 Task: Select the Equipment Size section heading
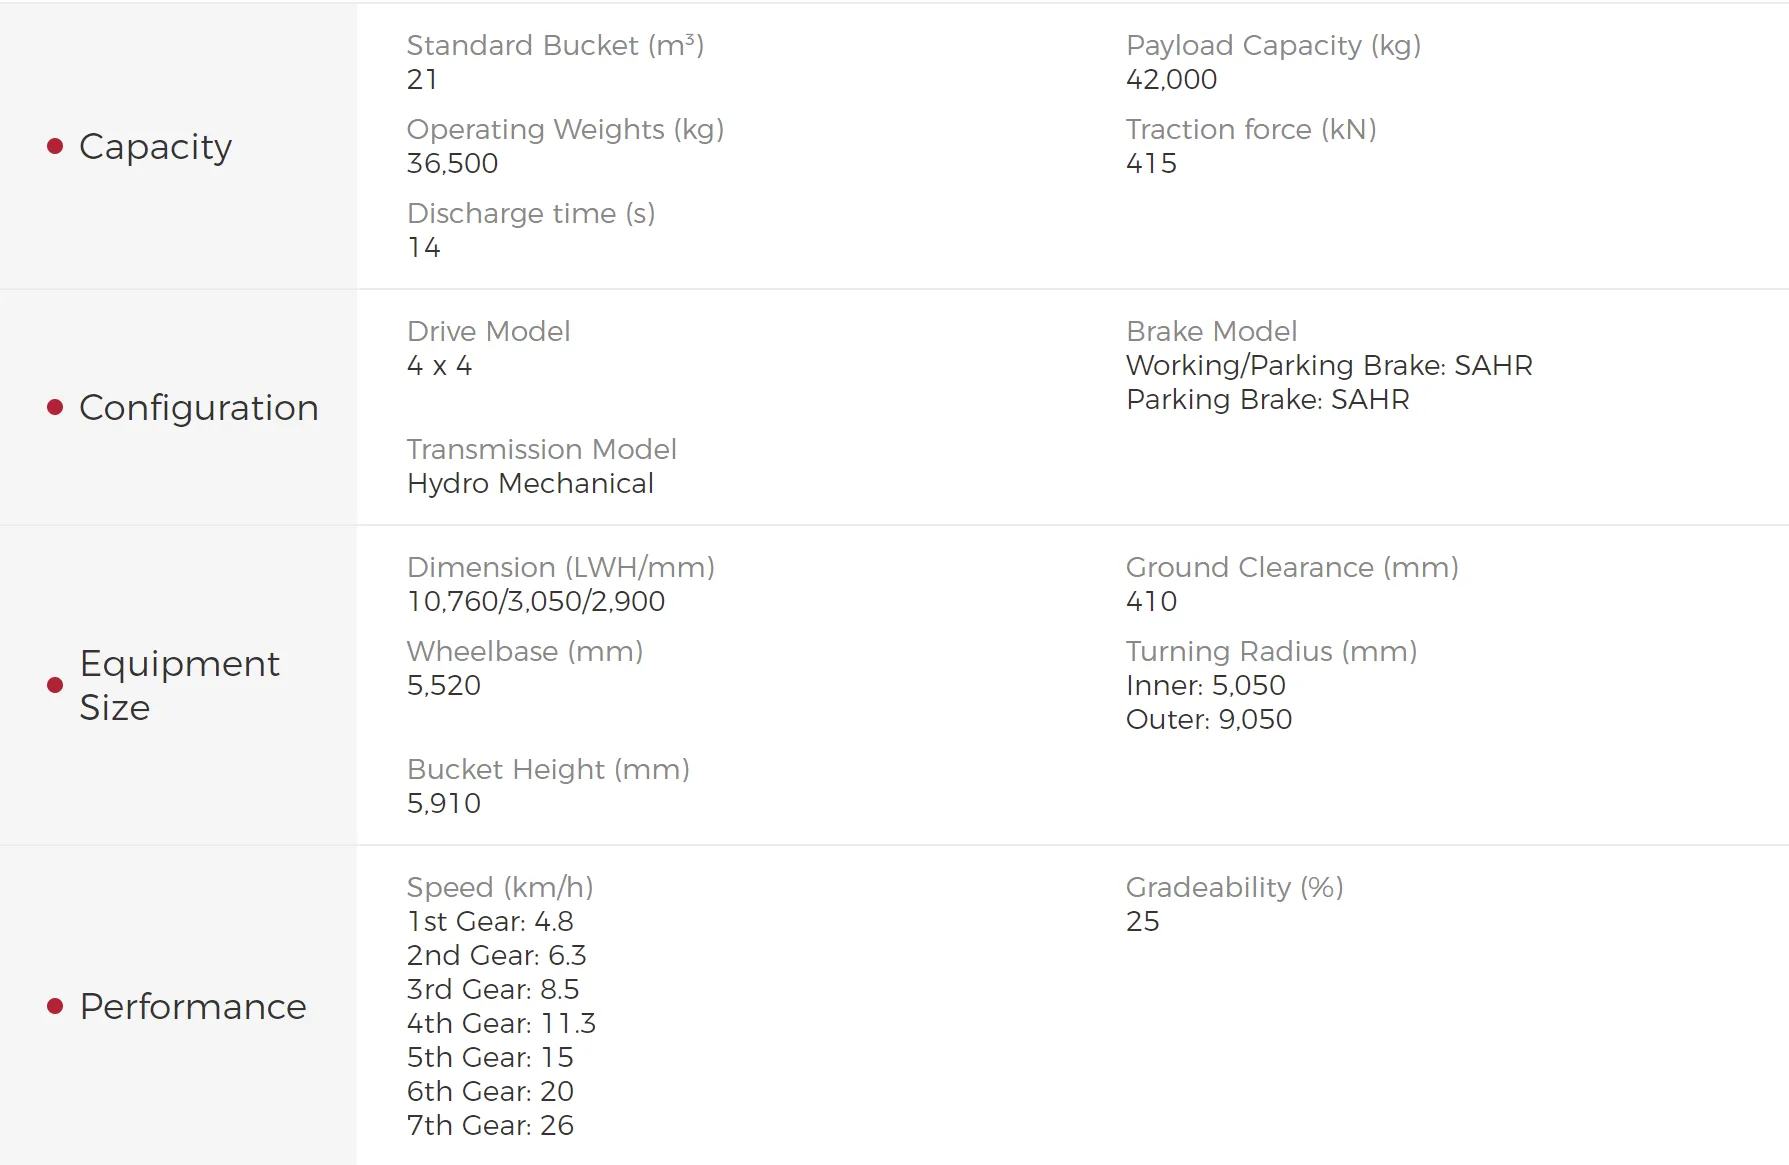pos(179,685)
